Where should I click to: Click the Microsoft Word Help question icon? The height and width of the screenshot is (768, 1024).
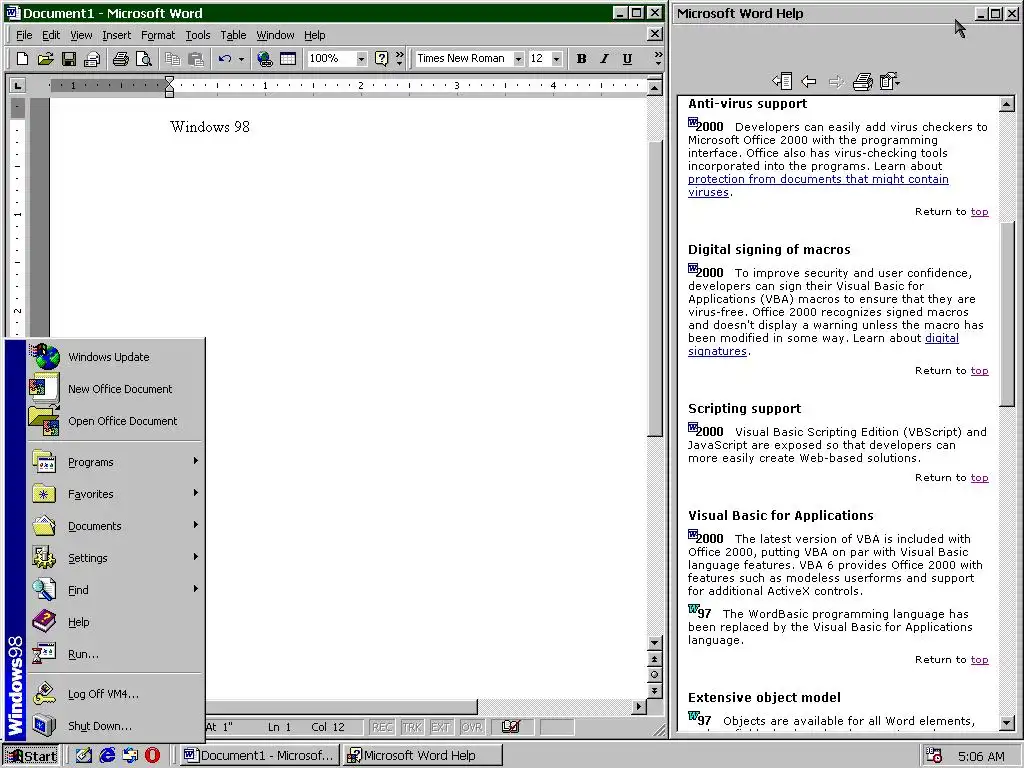(x=381, y=59)
